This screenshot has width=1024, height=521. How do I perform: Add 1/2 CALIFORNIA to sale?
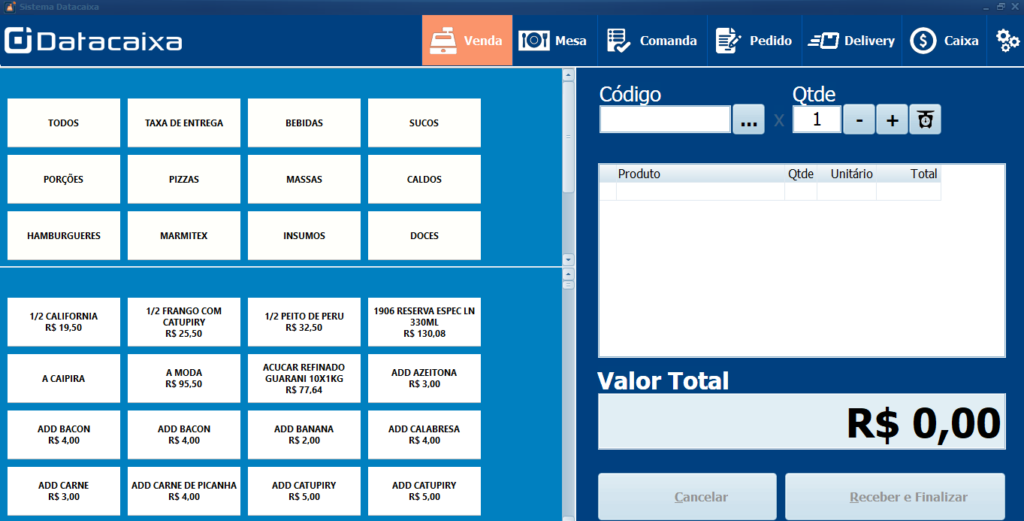click(63, 322)
